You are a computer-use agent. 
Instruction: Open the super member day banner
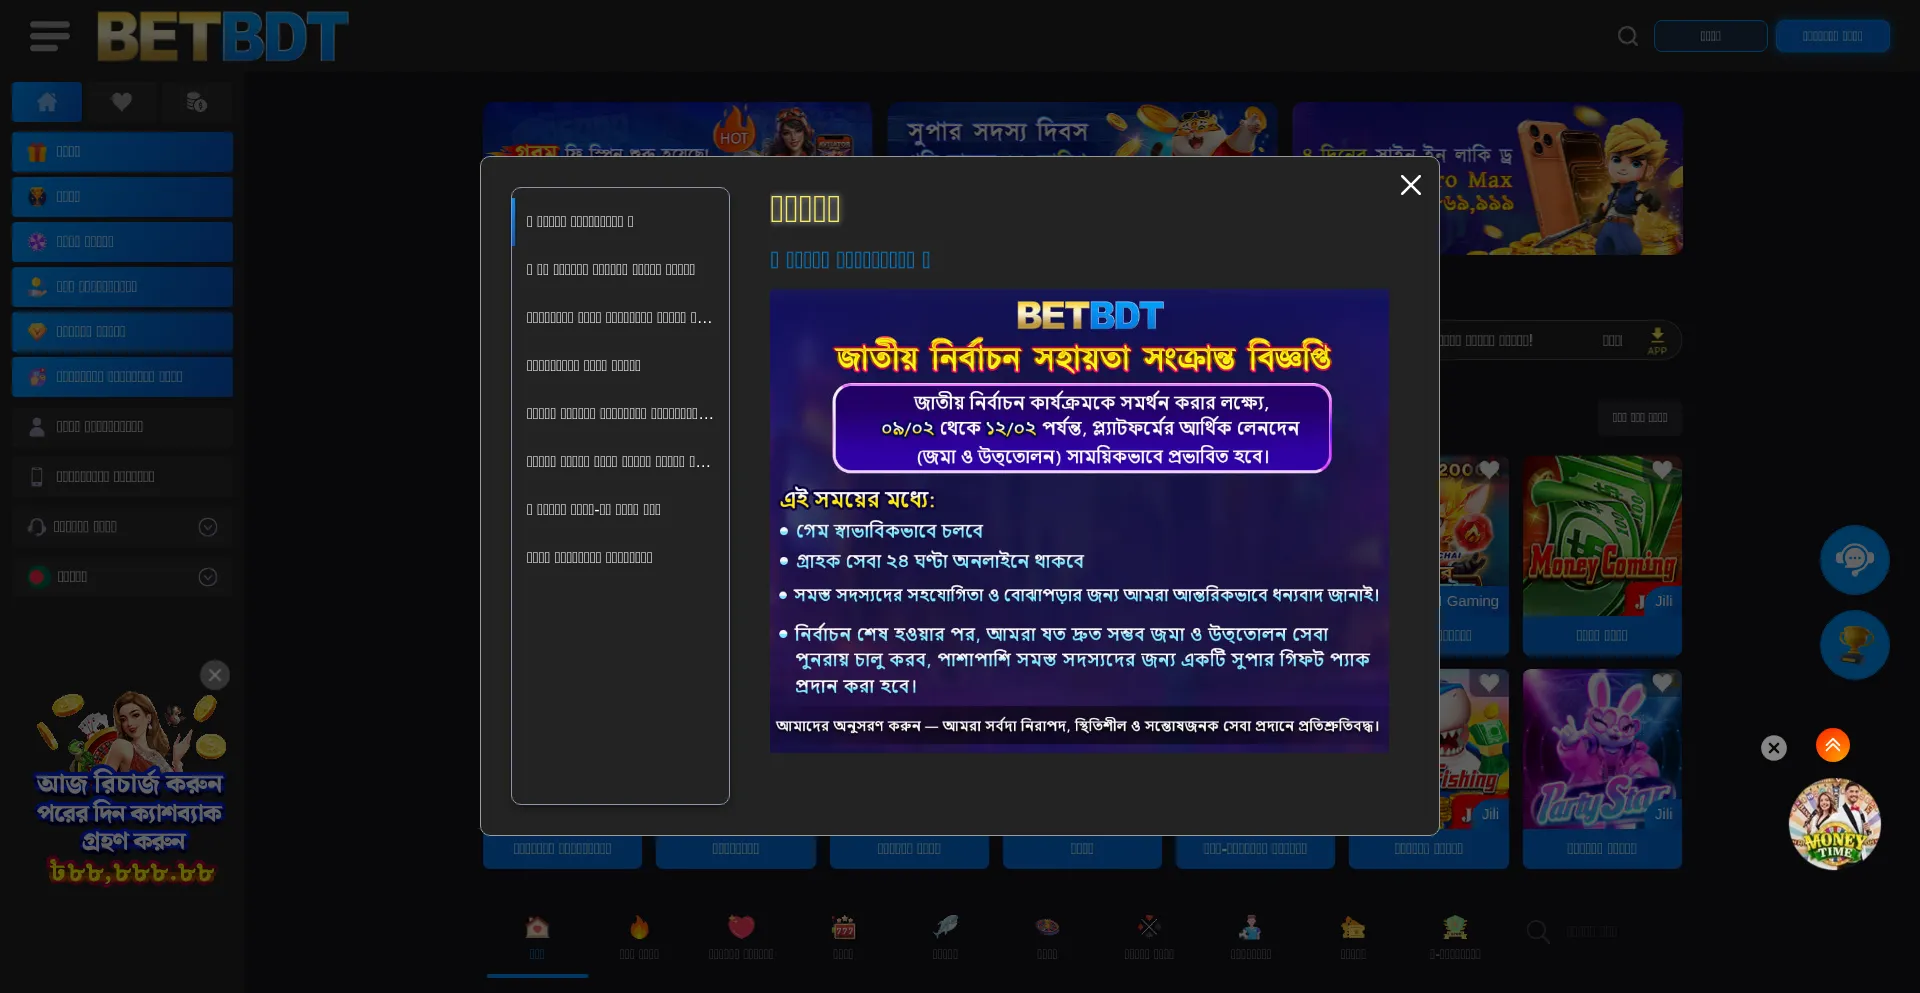tap(1082, 130)
